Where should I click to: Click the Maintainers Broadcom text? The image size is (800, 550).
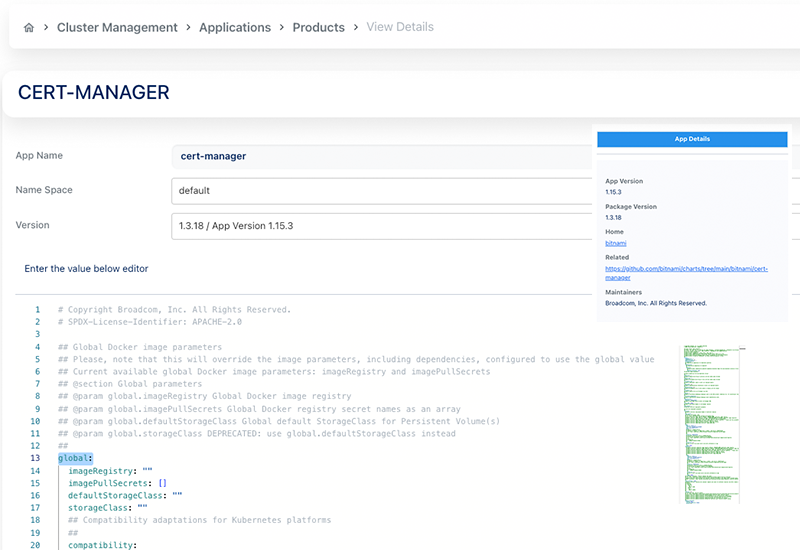coord(656,303)
